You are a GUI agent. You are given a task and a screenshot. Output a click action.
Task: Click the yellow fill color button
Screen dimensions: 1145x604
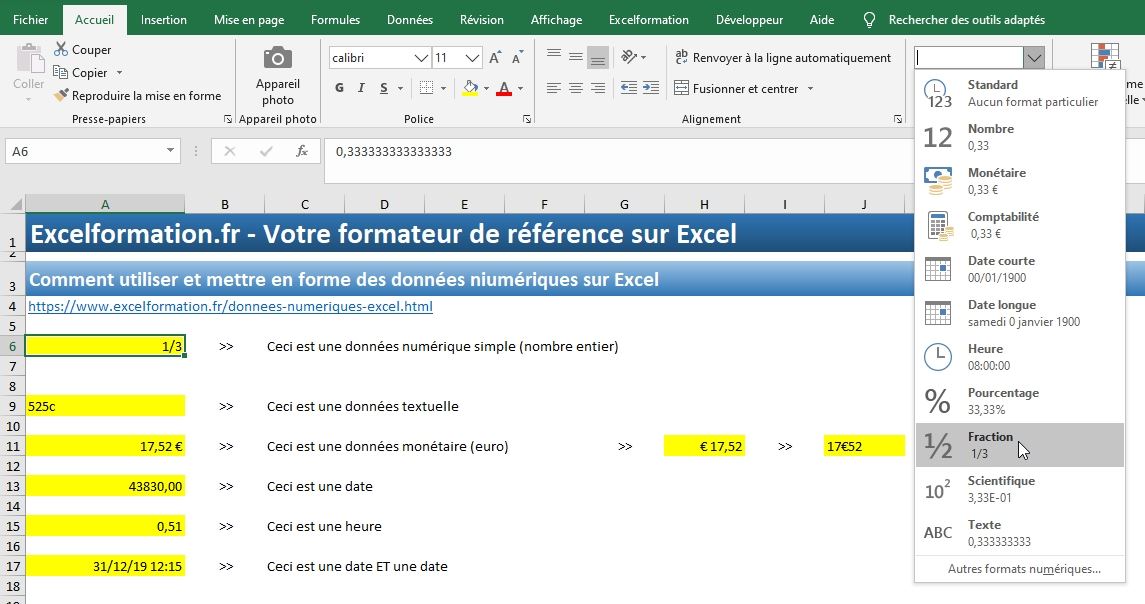471,89
